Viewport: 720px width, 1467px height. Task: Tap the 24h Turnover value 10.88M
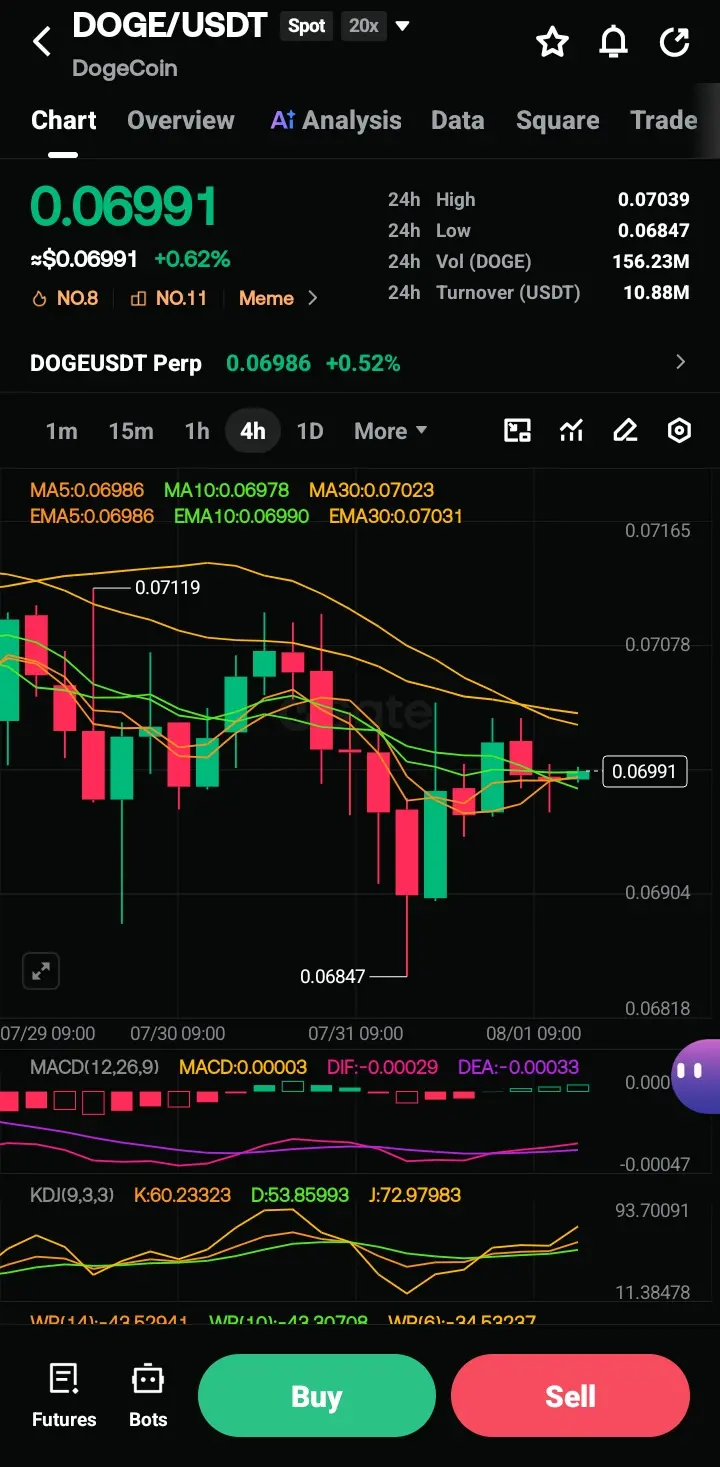click(655, 292)
